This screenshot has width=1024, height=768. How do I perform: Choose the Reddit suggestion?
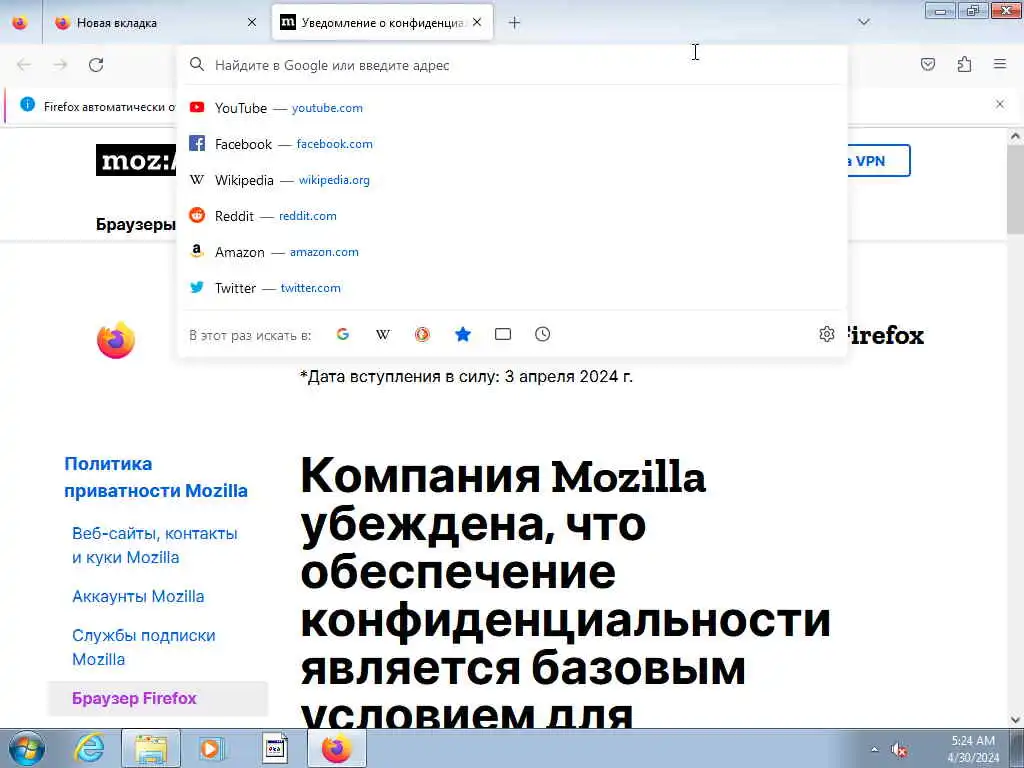coord(512,216)
